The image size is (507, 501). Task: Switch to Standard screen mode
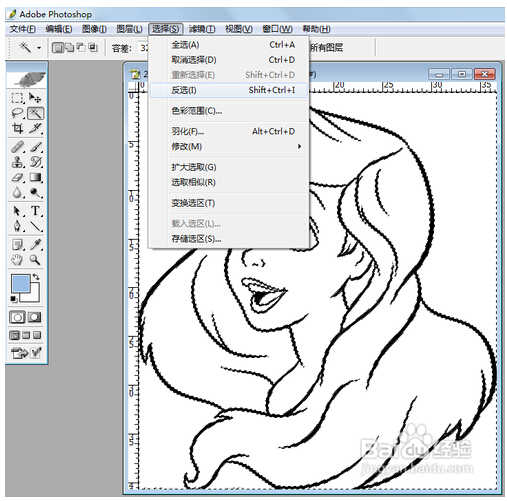(14, 335)
